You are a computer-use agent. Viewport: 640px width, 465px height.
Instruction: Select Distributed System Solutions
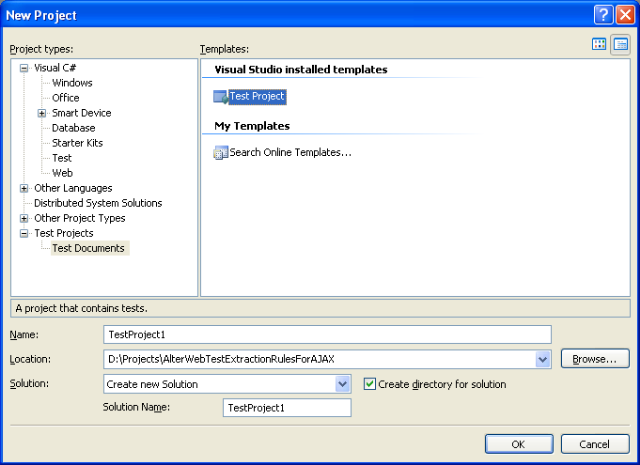coord(98,203)
